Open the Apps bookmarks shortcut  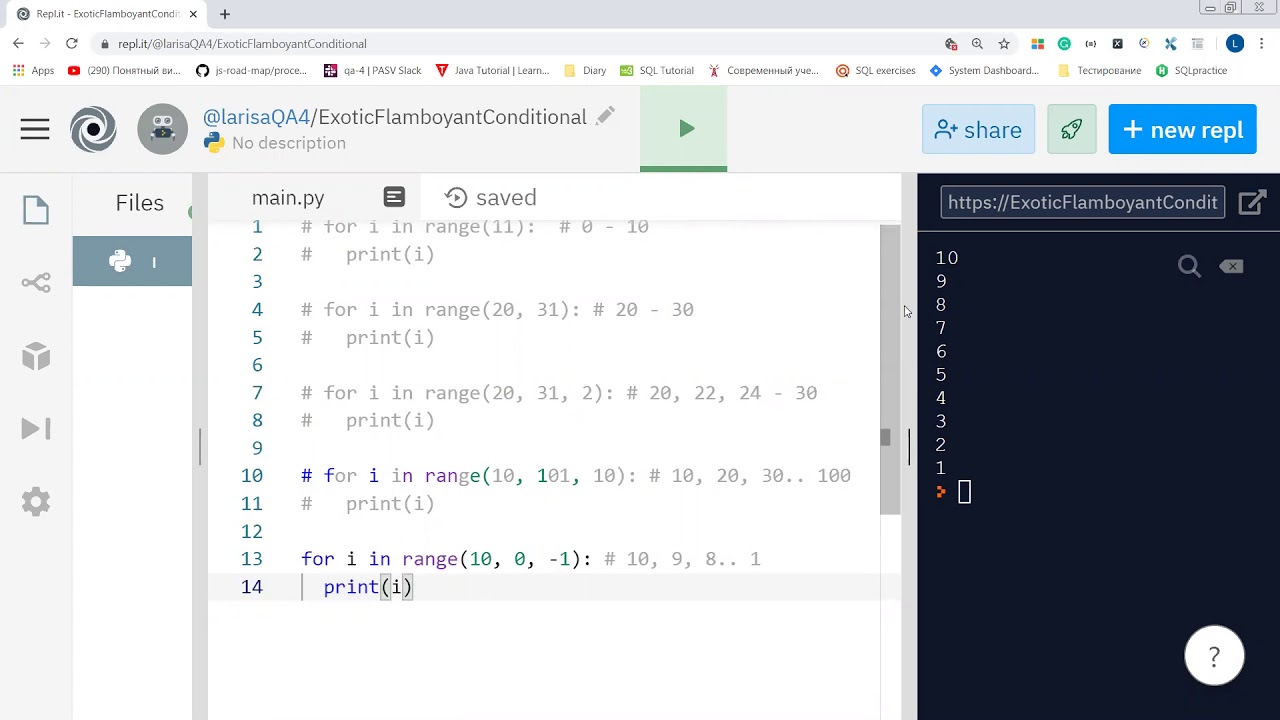pyautogui.click(x=33, y=71)
